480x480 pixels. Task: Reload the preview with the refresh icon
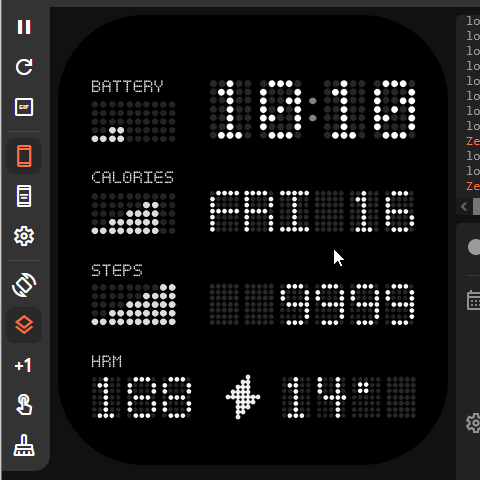click(x=24, y=67)
